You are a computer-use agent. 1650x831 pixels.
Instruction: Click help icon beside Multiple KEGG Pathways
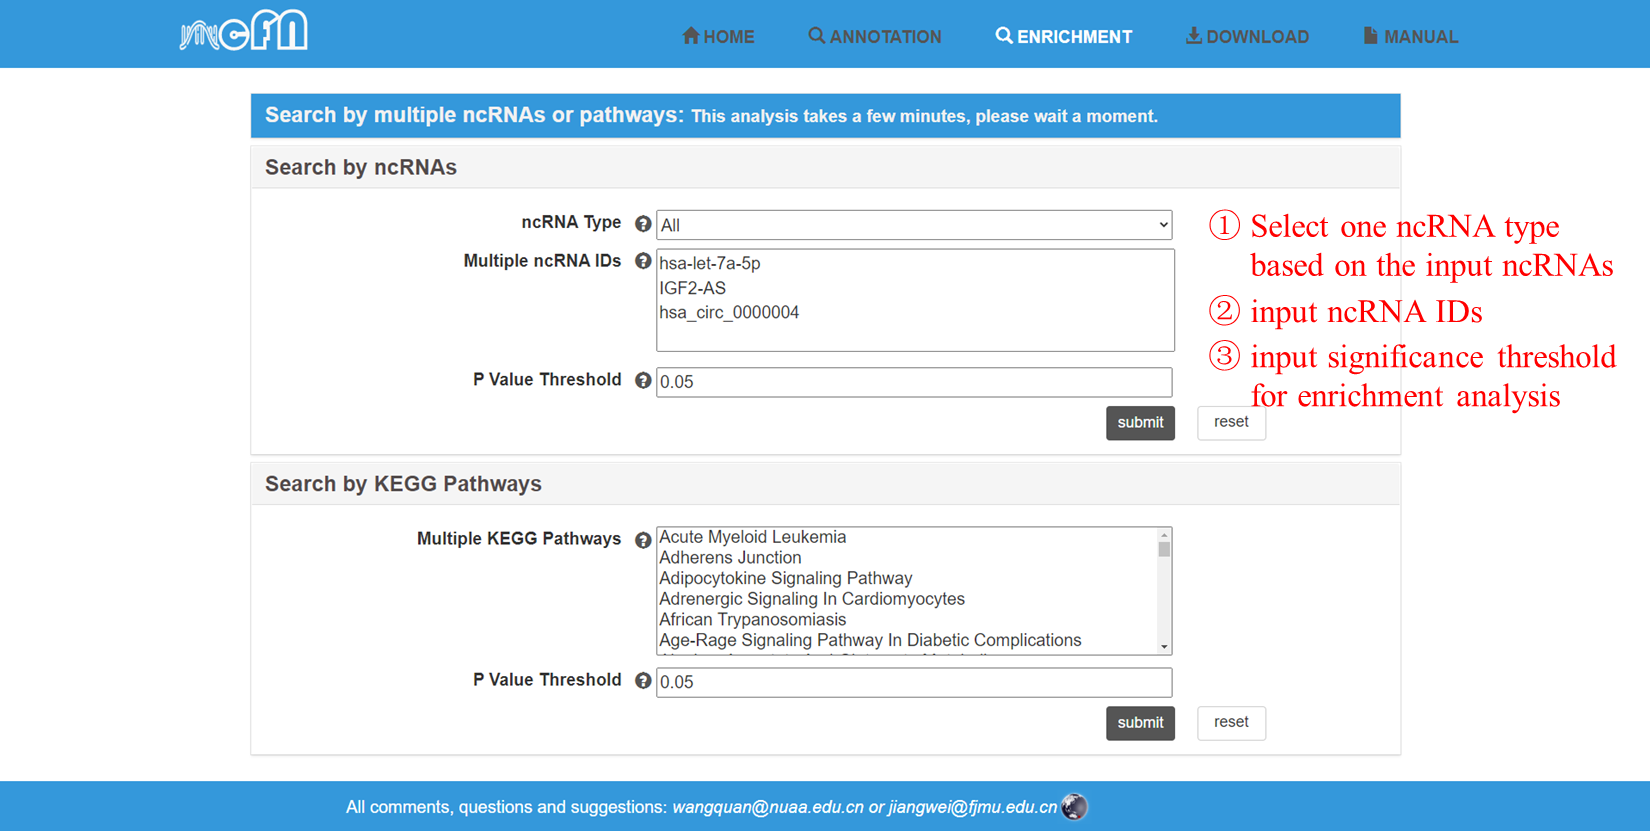coord(643,540)
